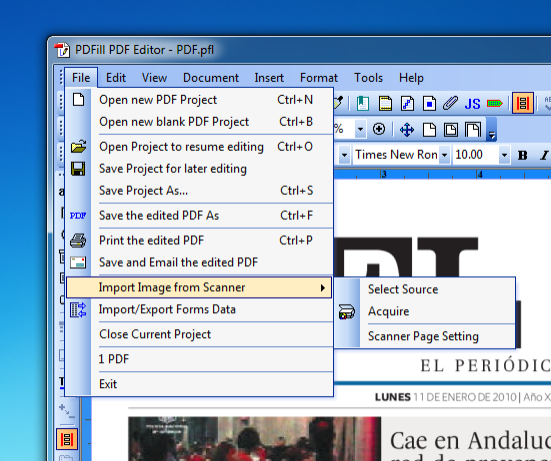The width and height of the screenshot is (551, 461).
Task: Click the JS JavaScript toolbar icon
Action: tap(472, 104)
